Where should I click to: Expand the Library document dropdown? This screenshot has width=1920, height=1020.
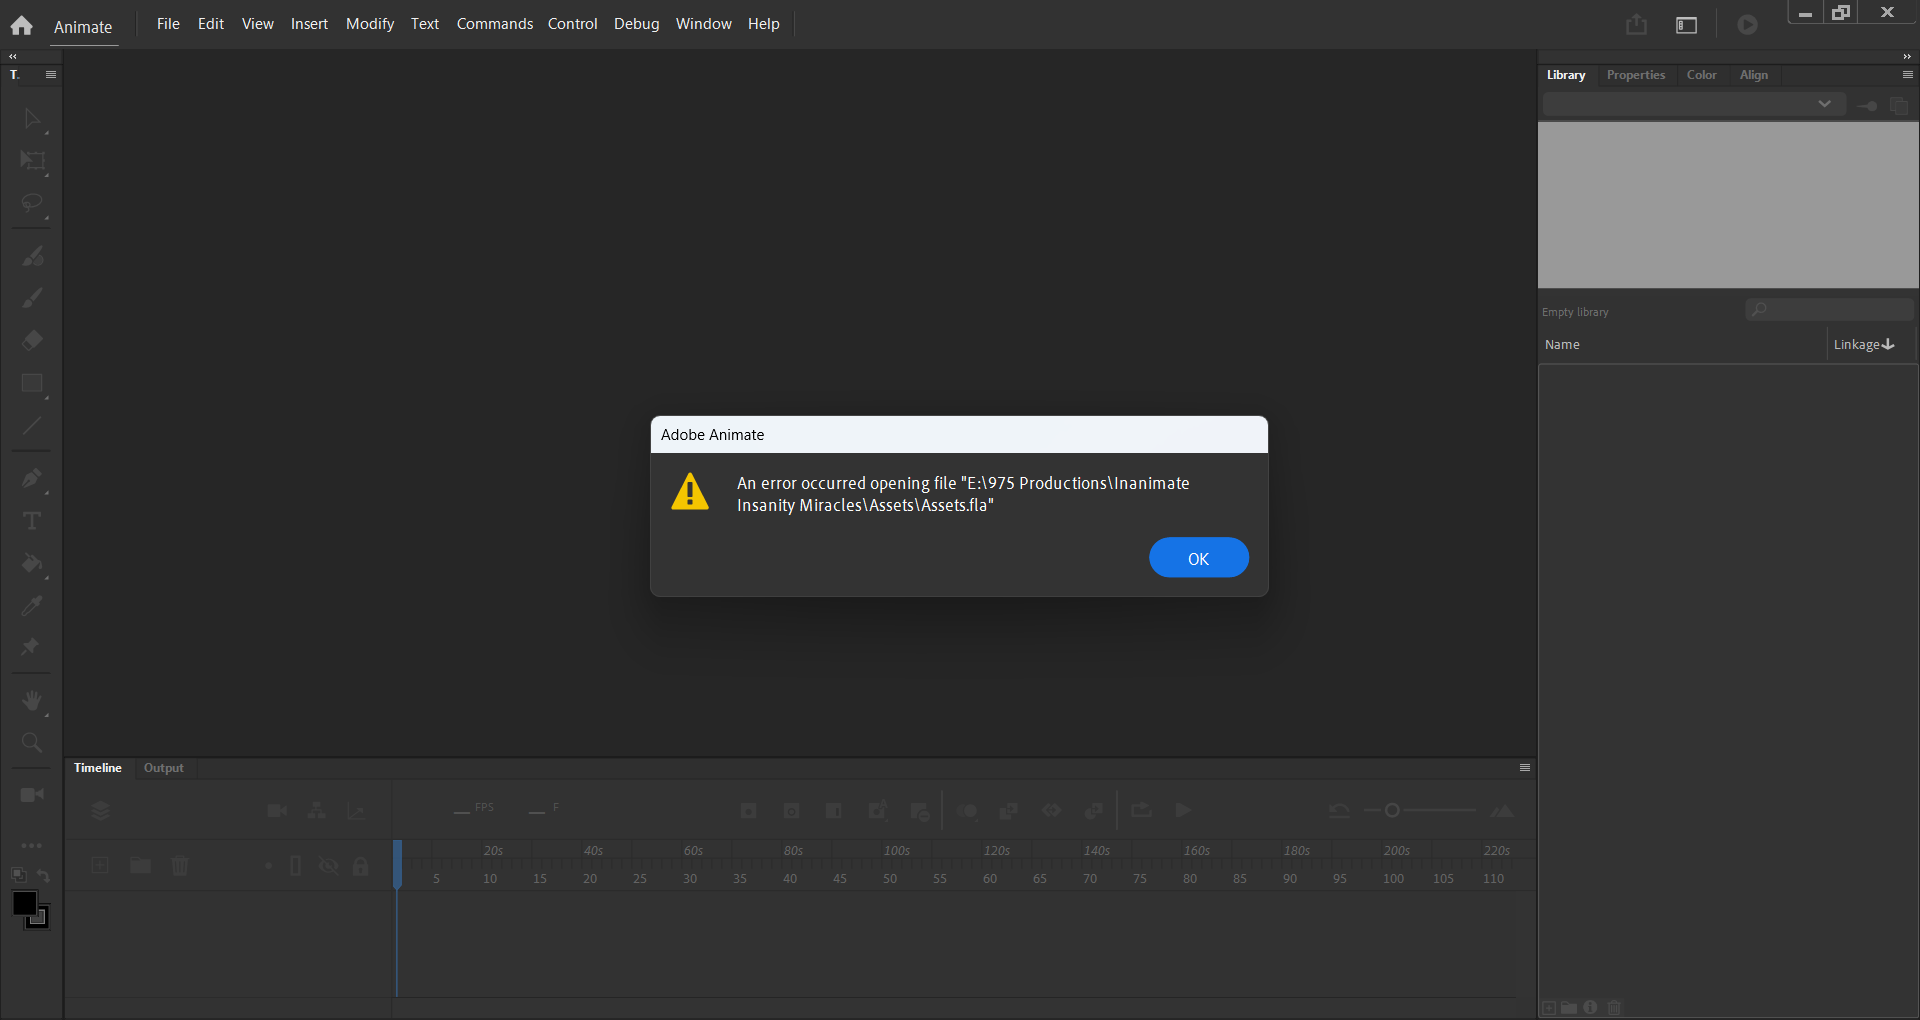click(1693, 104)
